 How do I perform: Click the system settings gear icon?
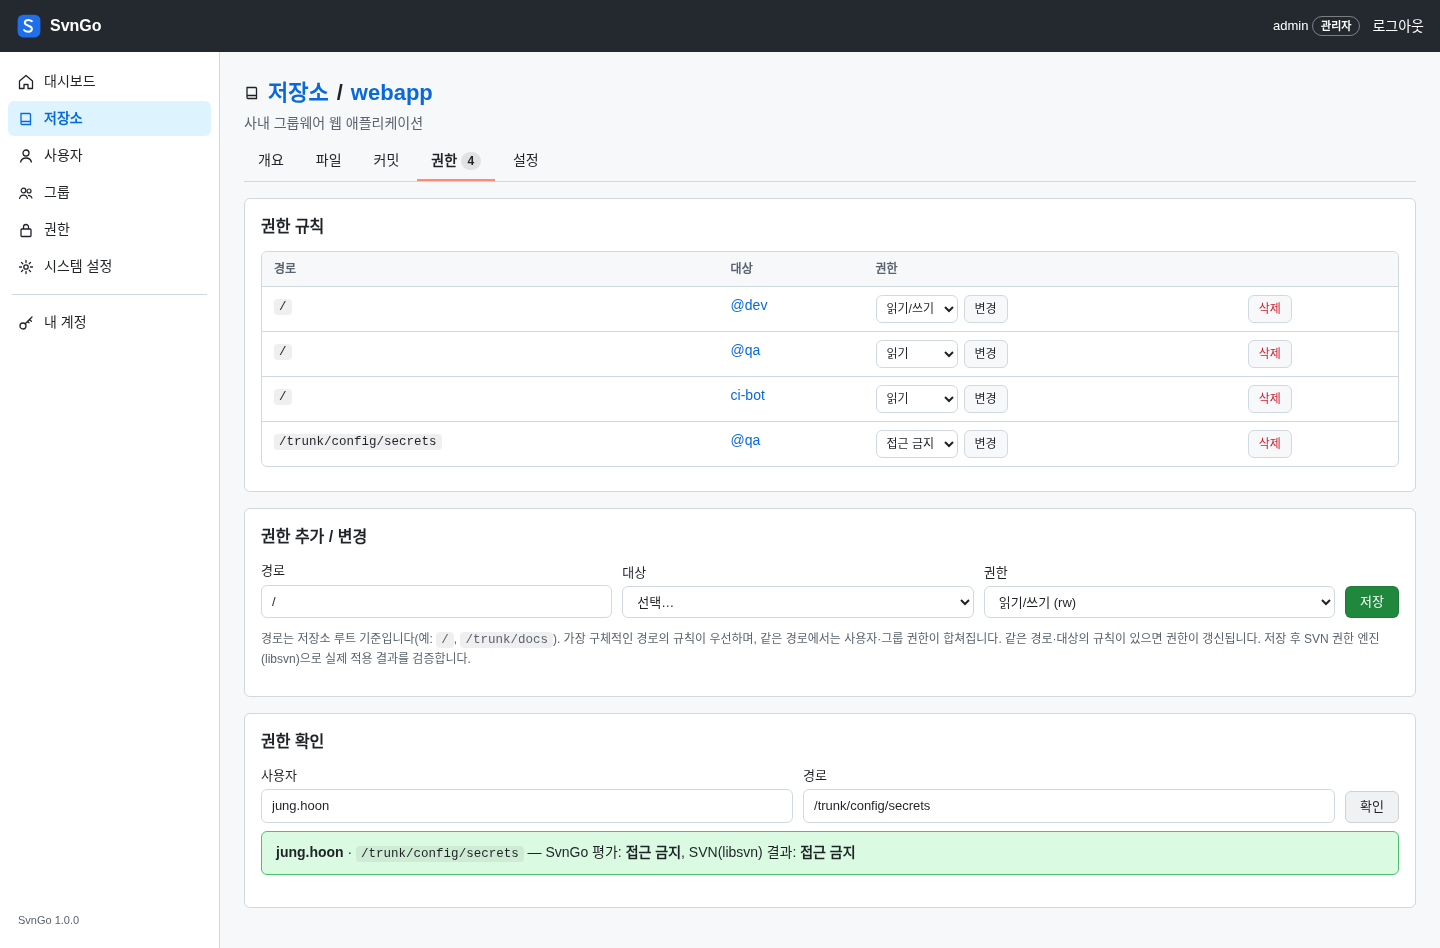[x=26, y=267]
